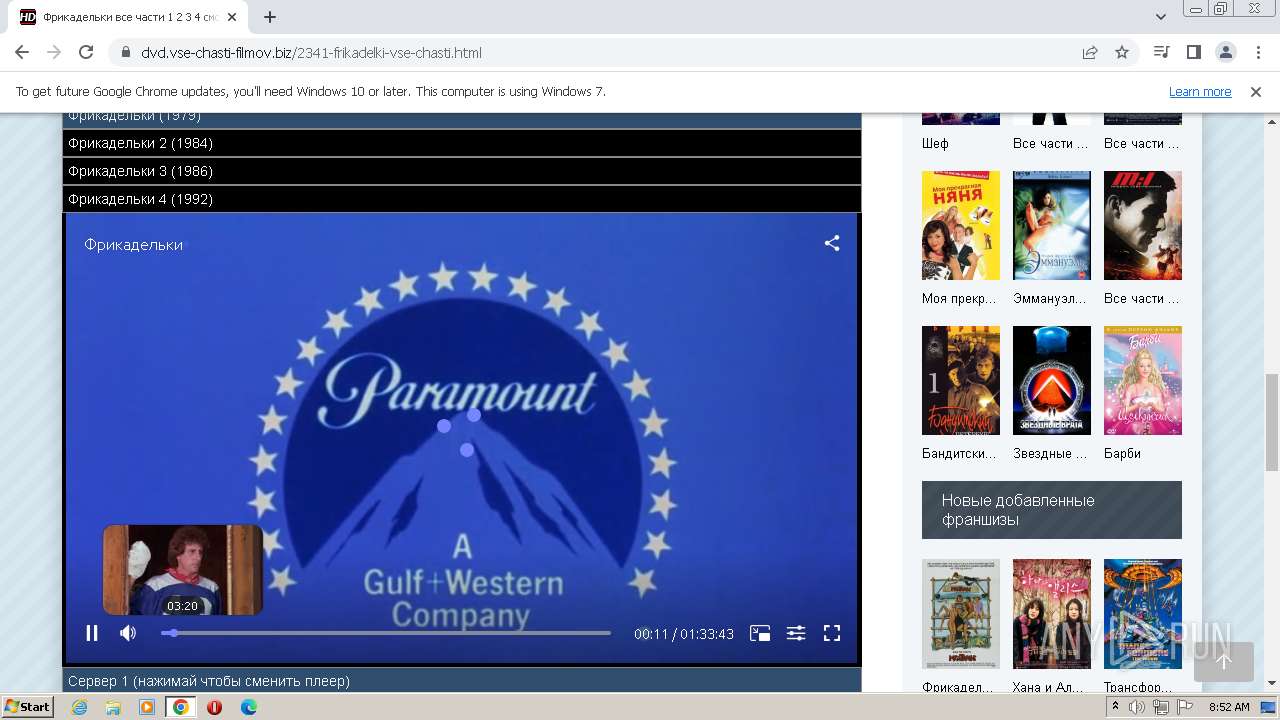This screenshot has height=720, width=1280.
Task: Open Шеф title link
Action: click(935, 143)
